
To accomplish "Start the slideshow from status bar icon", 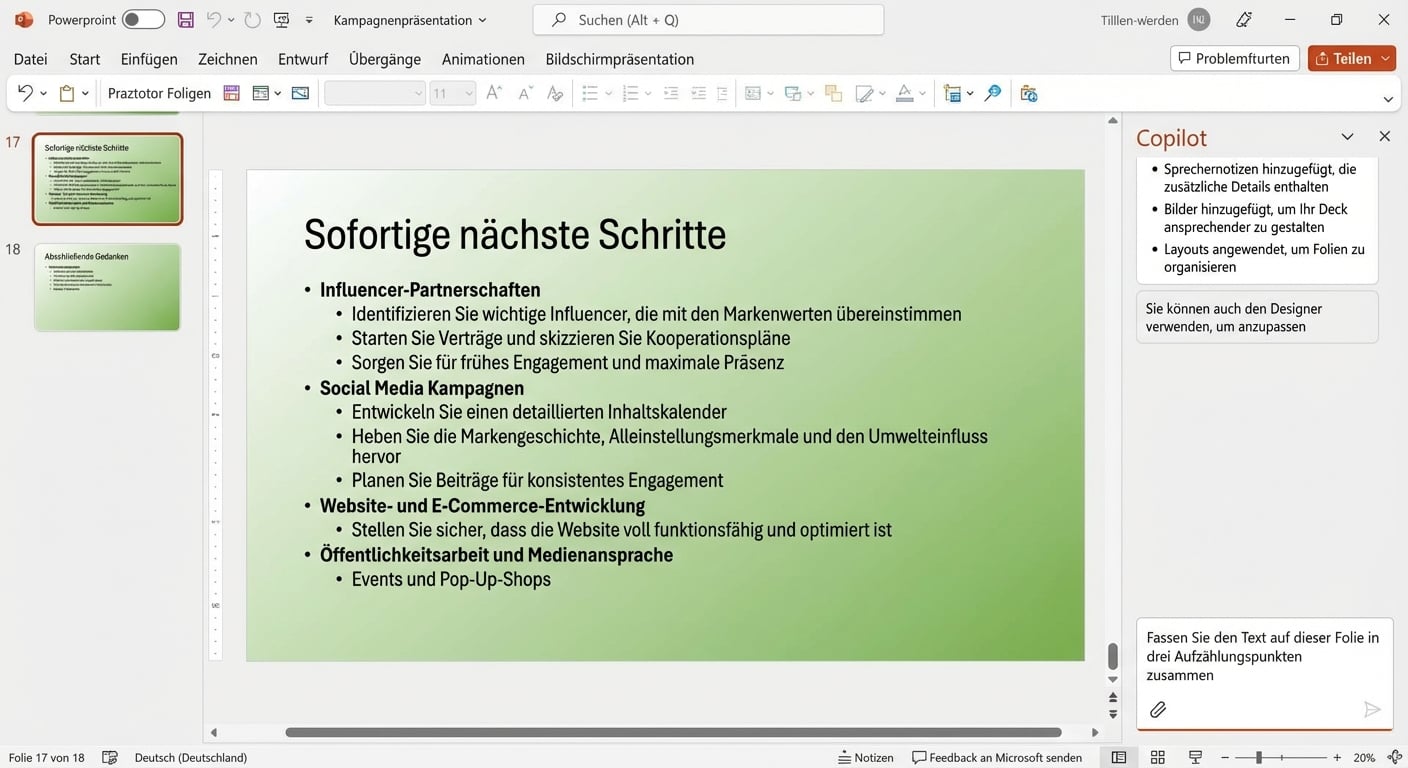I will (1194, 757).
